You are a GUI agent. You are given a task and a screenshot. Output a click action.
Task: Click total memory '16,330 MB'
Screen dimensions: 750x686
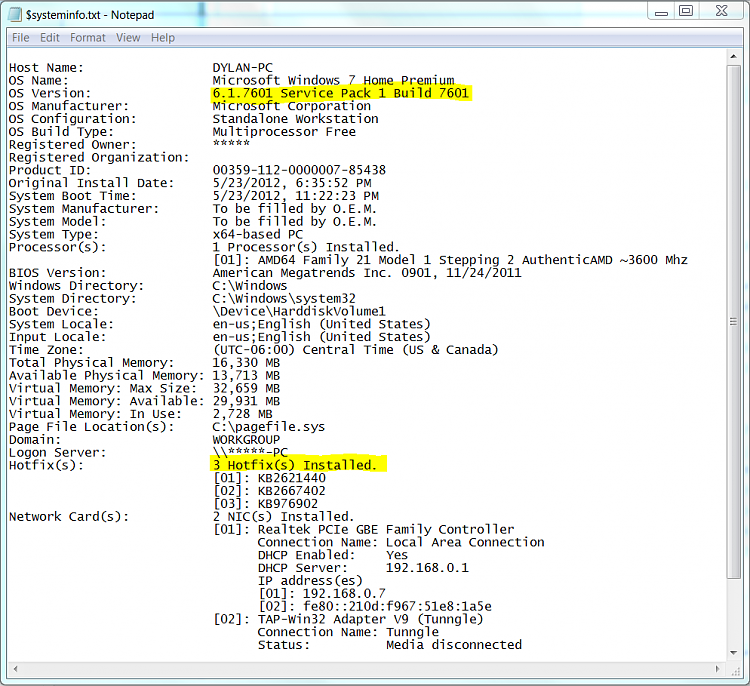(246, 363)
